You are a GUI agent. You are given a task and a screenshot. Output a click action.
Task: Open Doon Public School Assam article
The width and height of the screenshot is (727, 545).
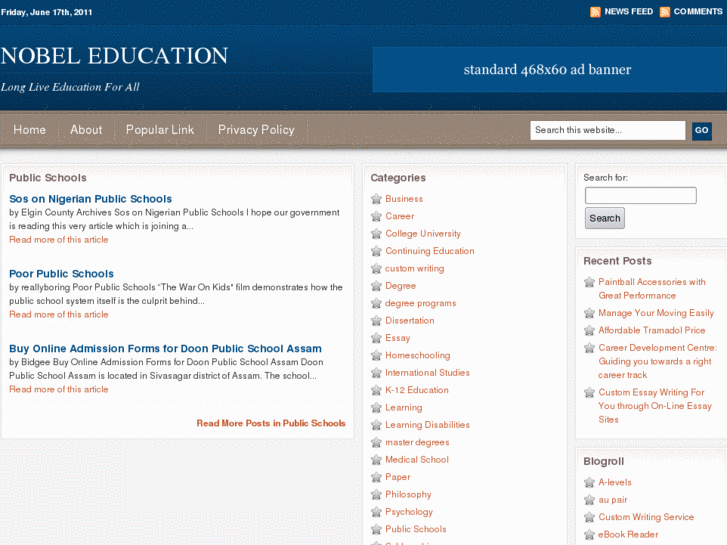click(x=165, y=348)
